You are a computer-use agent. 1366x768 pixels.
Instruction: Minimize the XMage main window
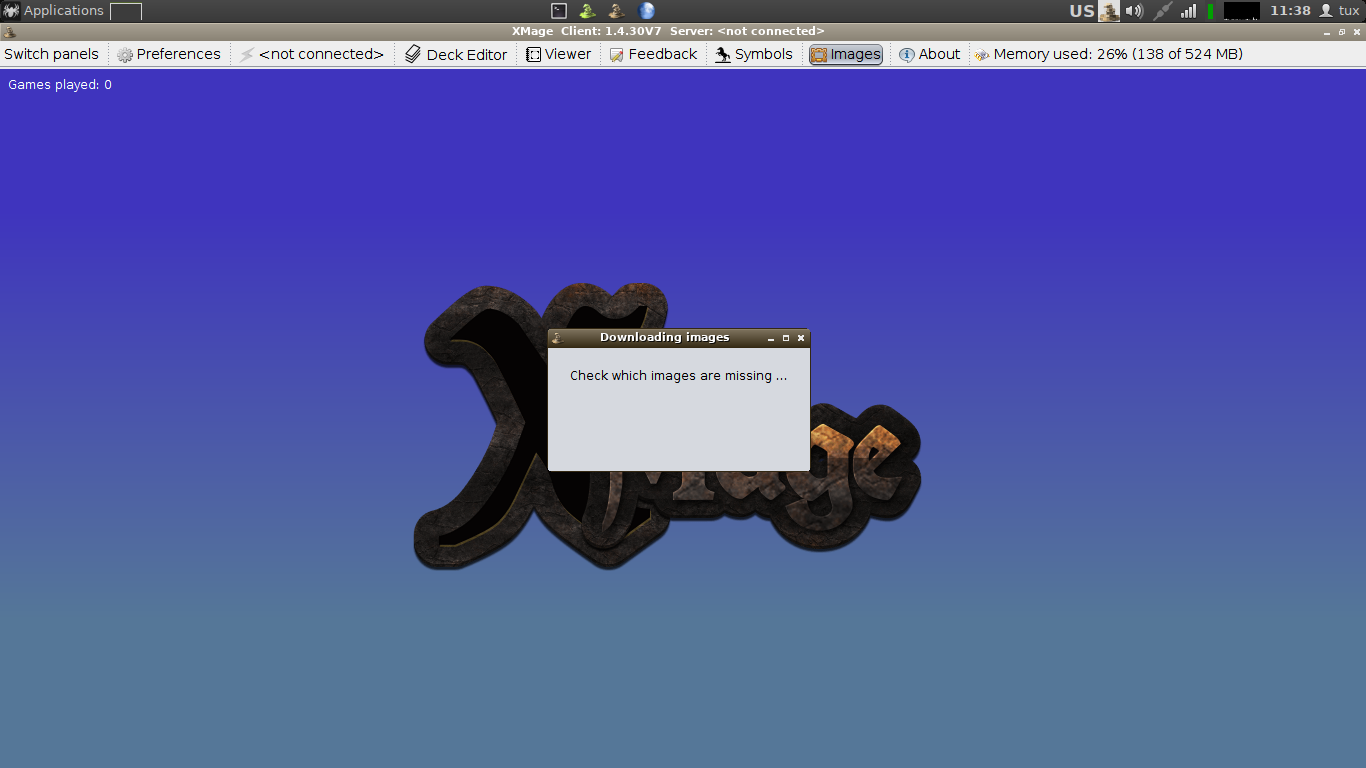1327,32
